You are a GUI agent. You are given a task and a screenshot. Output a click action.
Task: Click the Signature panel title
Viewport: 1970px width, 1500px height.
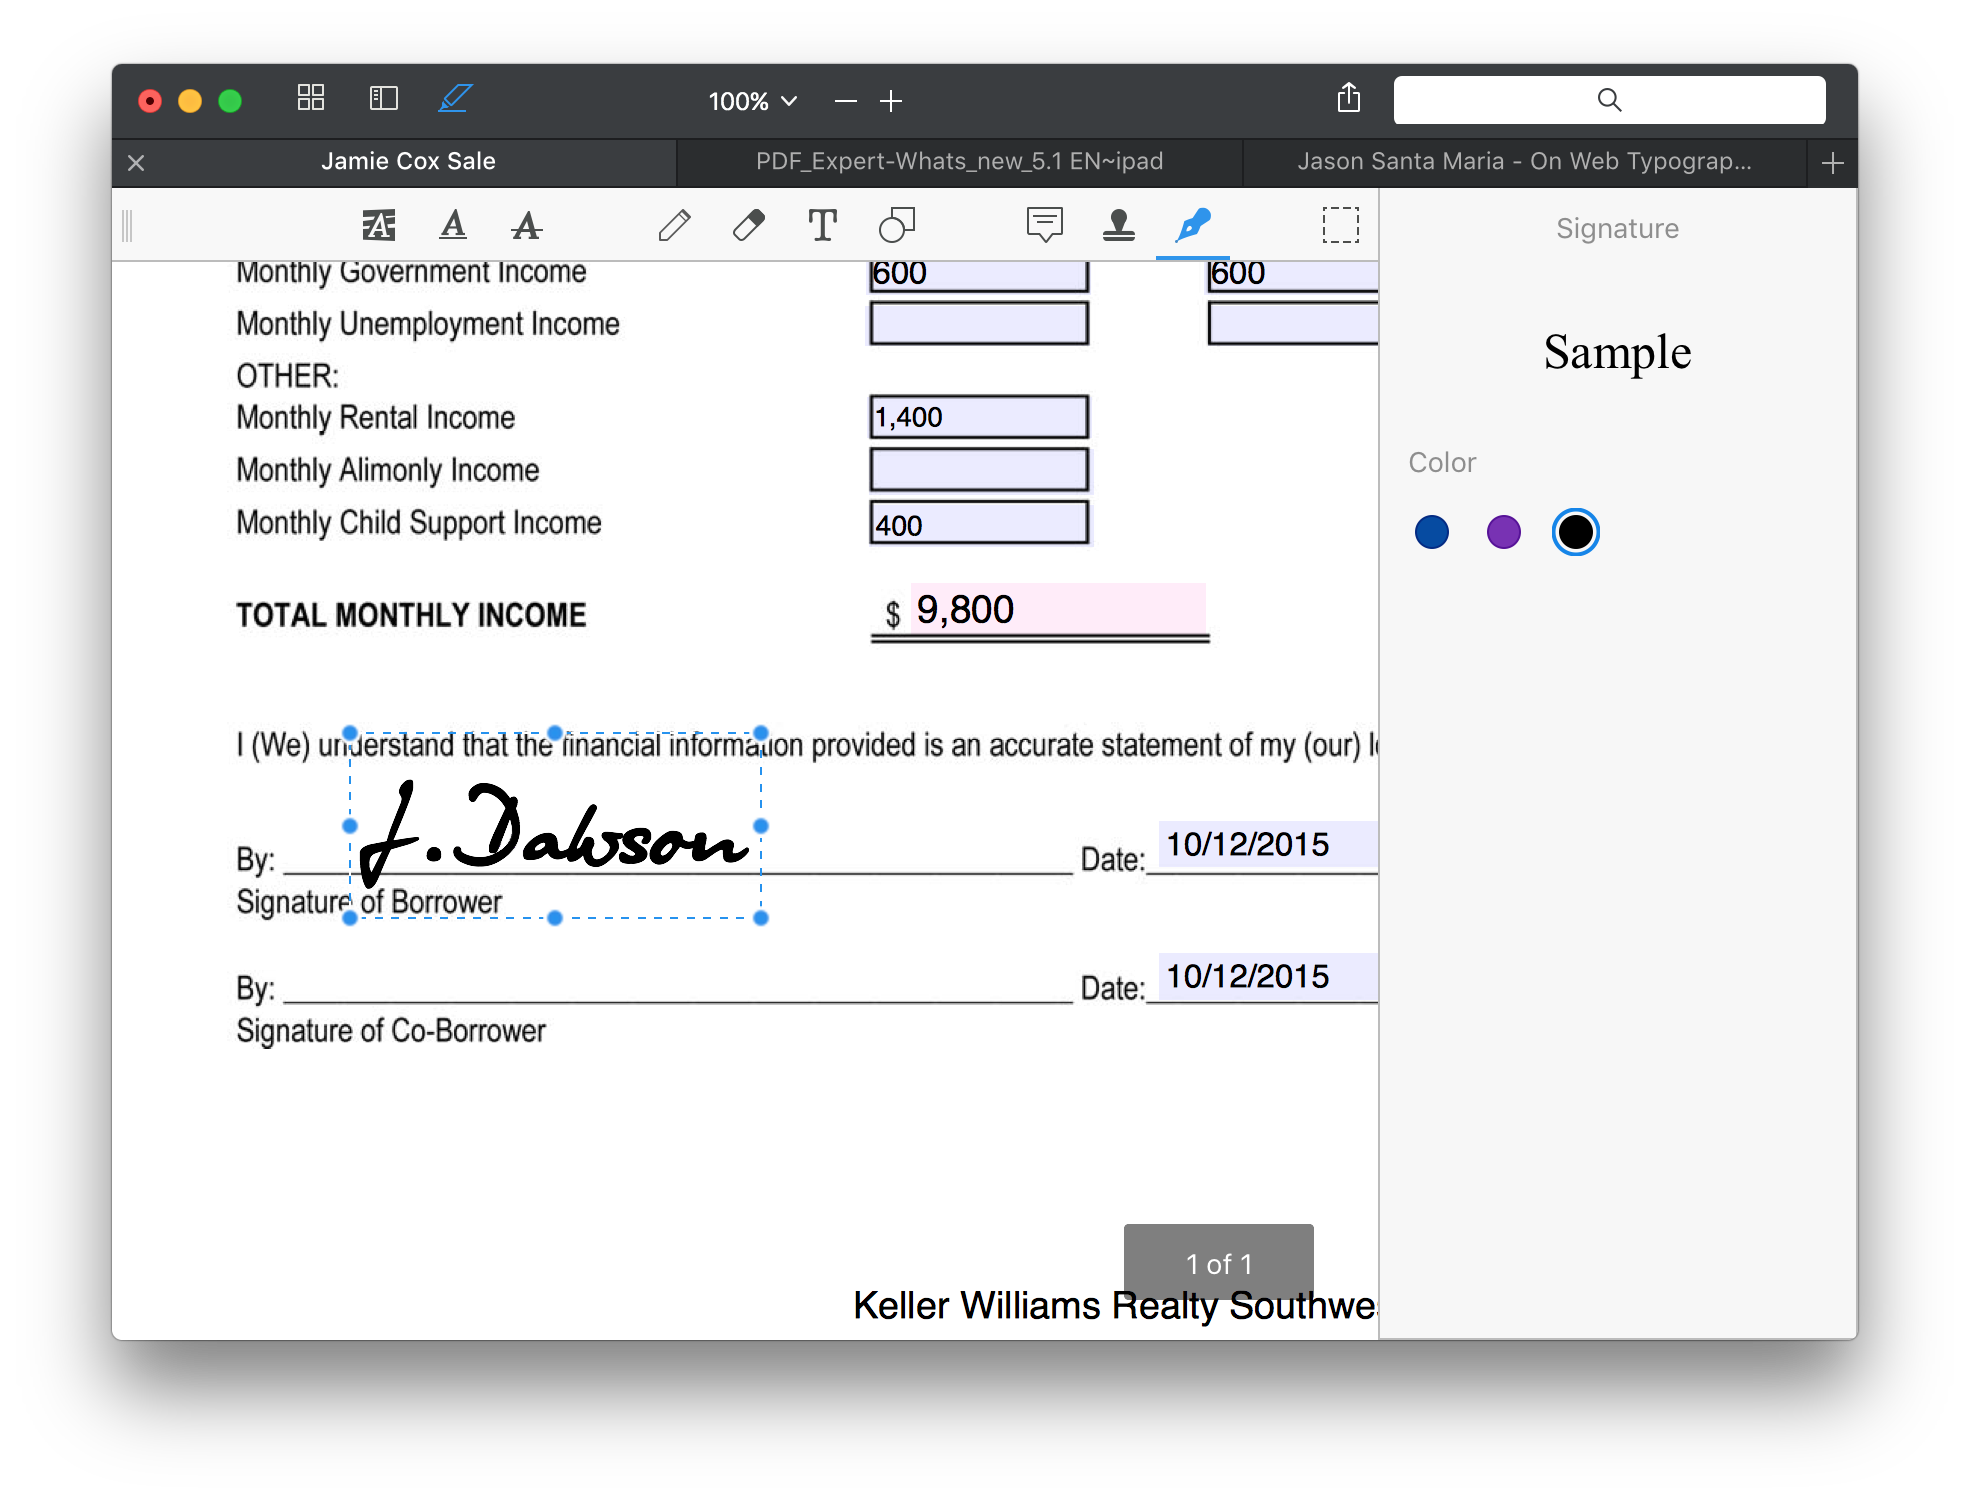[1617, 229]
